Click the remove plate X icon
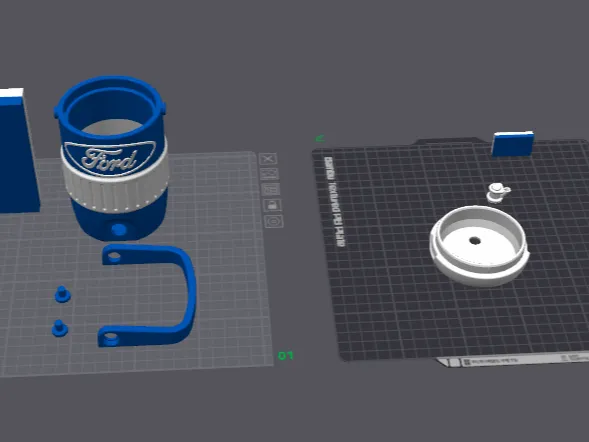This screenshot has width=589, height=442. click(268, 159)
